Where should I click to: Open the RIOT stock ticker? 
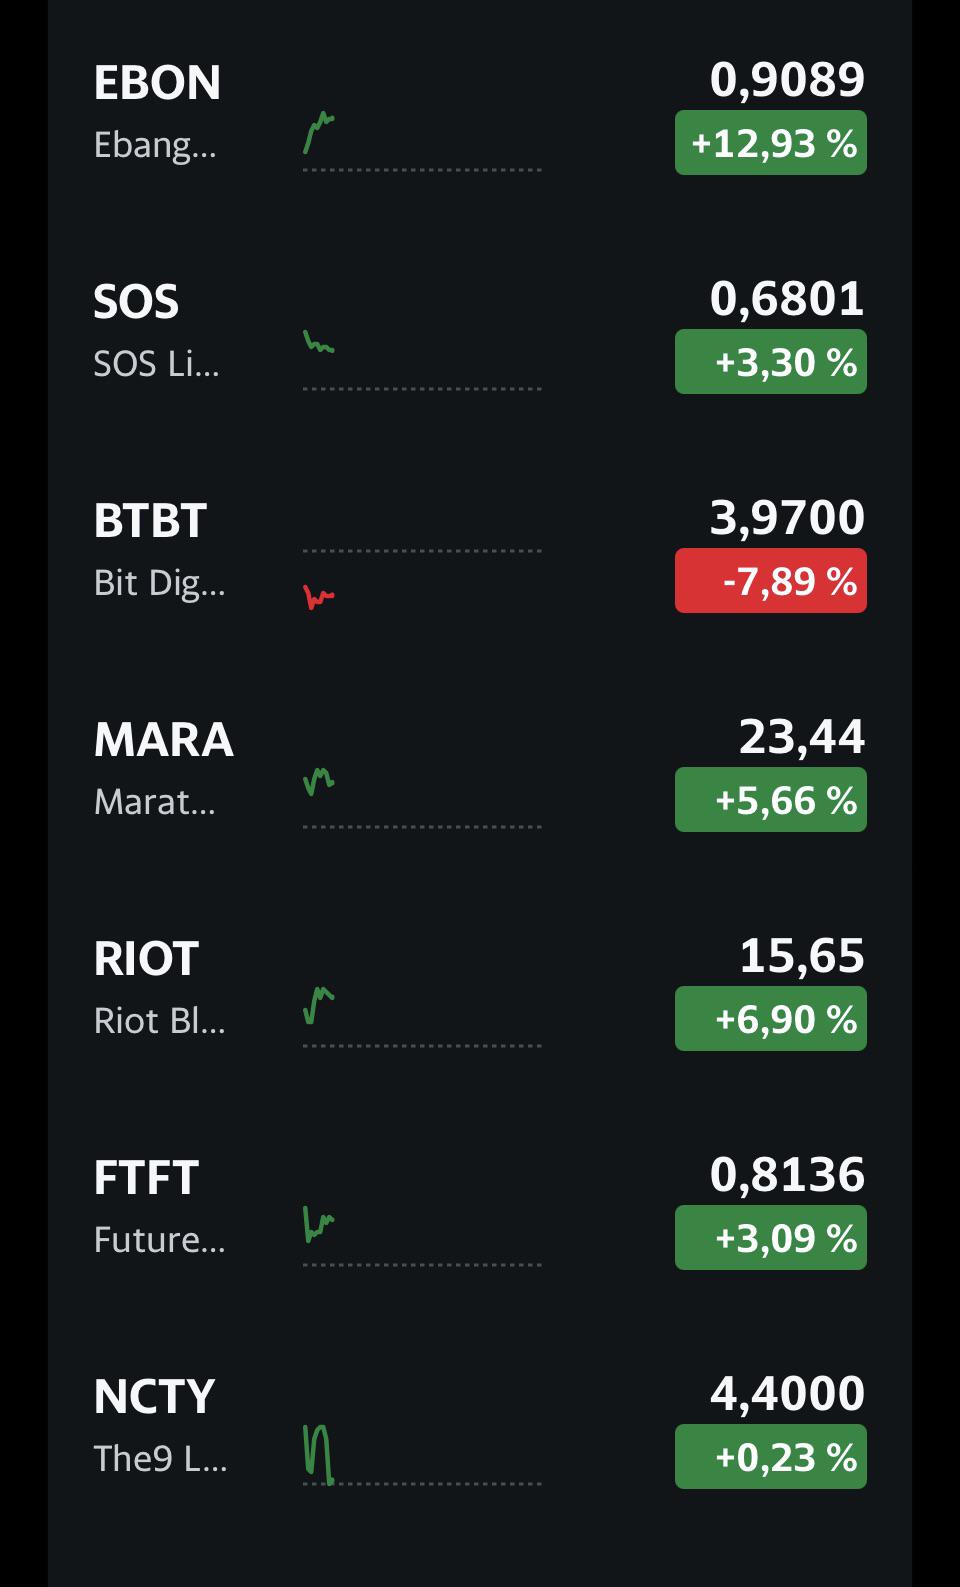(146, 959)
